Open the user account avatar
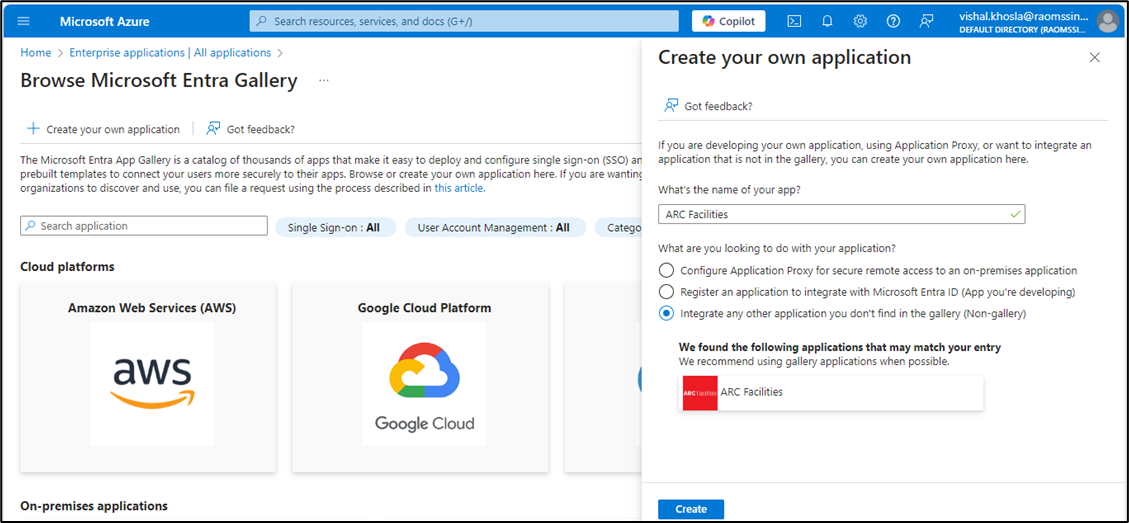Image resolution: width=1129 pixels, height=523 pixels. 1107,21
